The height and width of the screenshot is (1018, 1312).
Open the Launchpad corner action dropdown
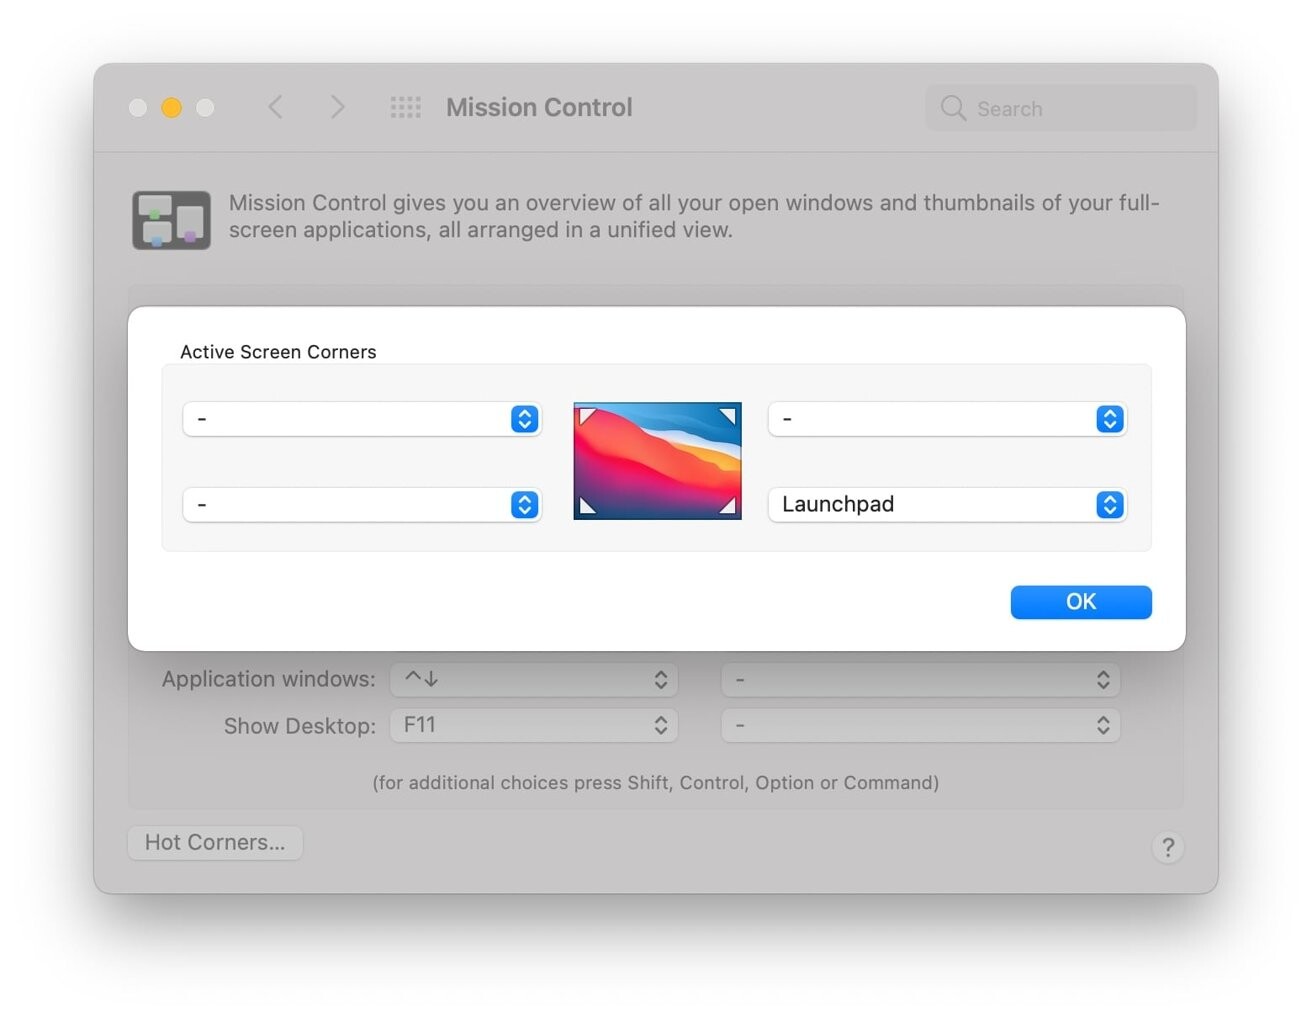(x=946, y=505)
